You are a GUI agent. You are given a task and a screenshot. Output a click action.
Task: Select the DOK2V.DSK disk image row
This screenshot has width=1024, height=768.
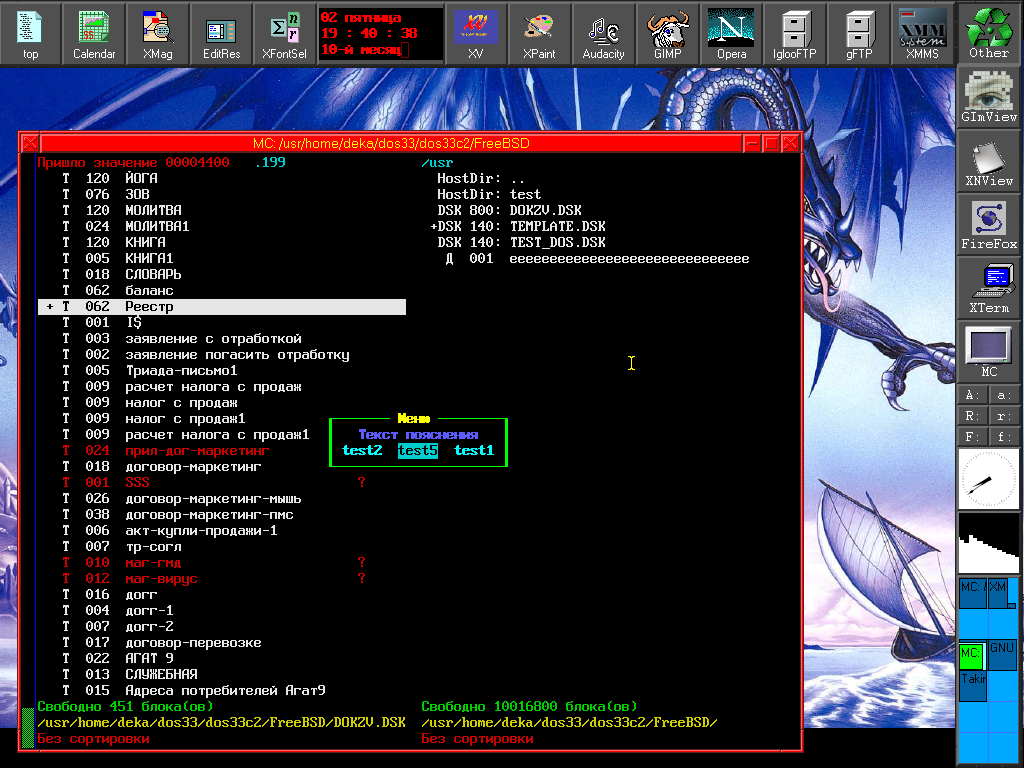(x=509, y=210)
